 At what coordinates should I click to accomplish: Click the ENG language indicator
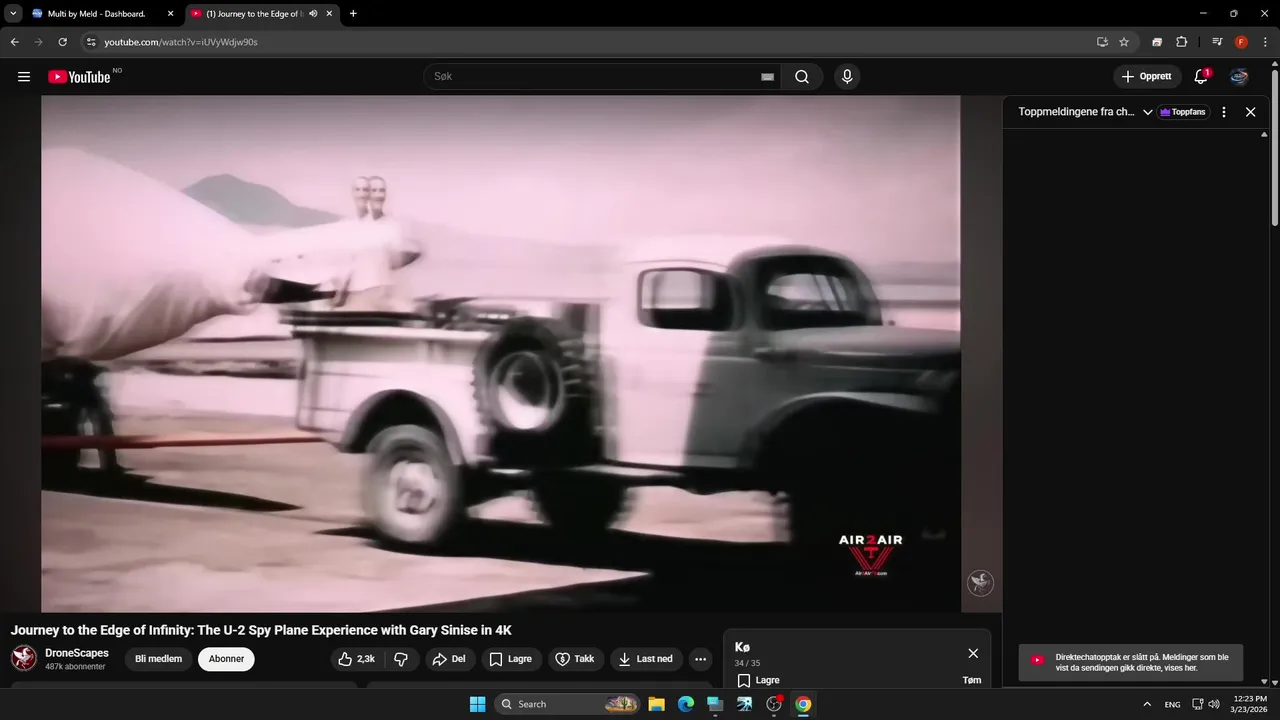[x=1172, y=704]
